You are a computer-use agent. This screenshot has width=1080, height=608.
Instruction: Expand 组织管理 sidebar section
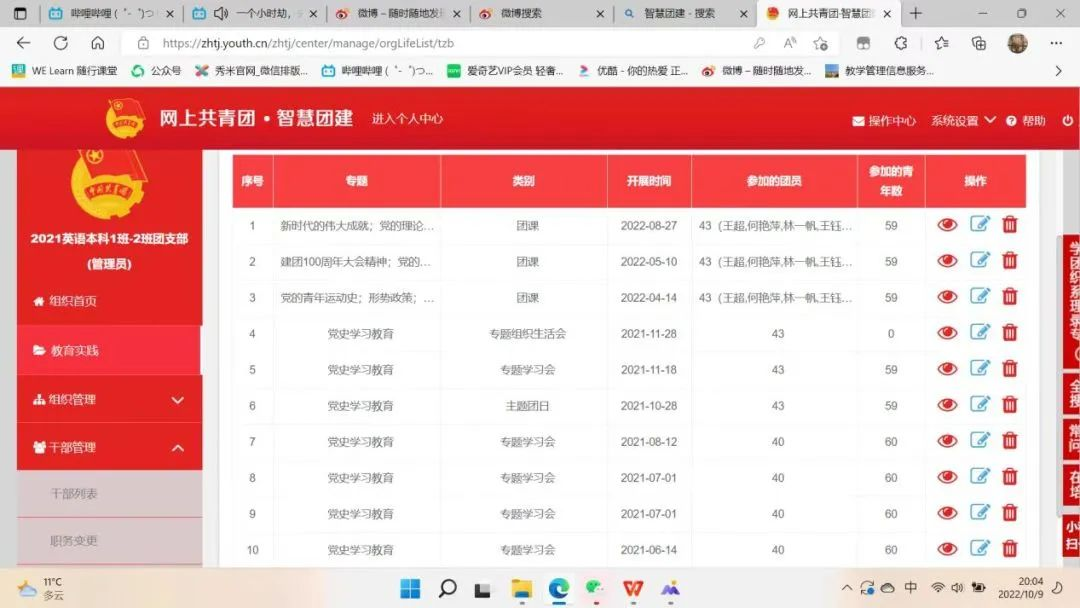pyautogui.click(x=109, y=400)
